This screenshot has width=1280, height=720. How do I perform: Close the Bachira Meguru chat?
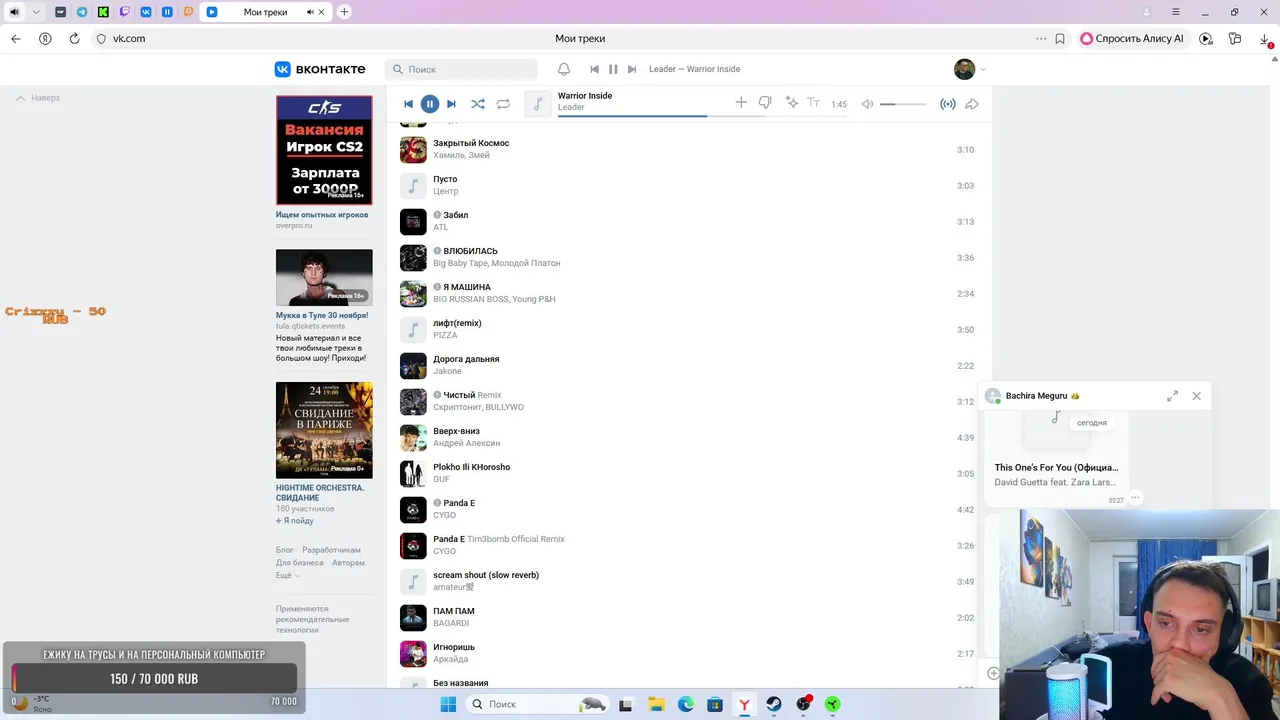click(1196, 396)
